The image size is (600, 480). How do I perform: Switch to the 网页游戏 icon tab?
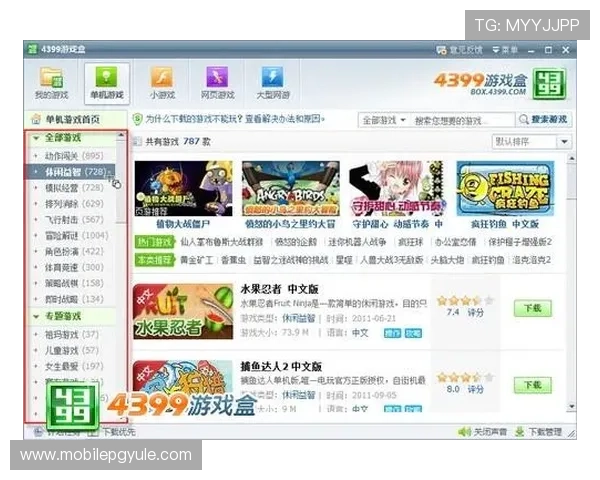[x=217, y=83]
